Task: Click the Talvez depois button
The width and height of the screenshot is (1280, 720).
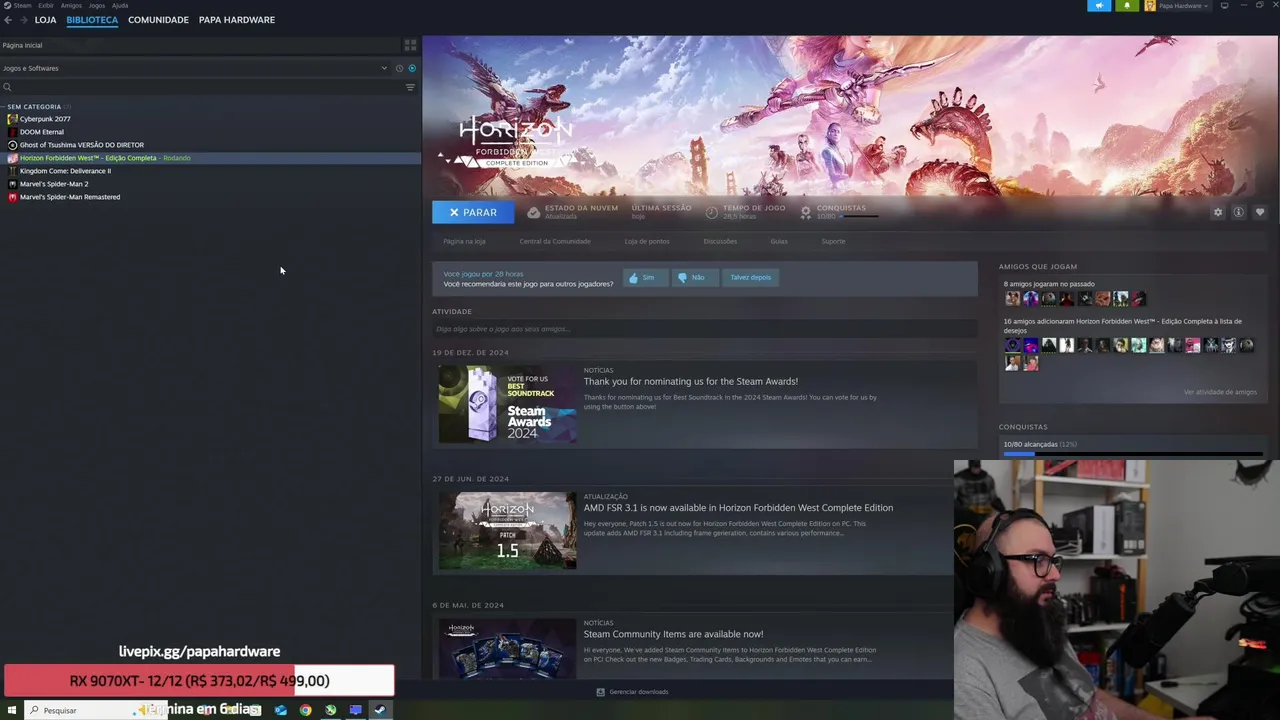Action: click(x=750, y=277)
